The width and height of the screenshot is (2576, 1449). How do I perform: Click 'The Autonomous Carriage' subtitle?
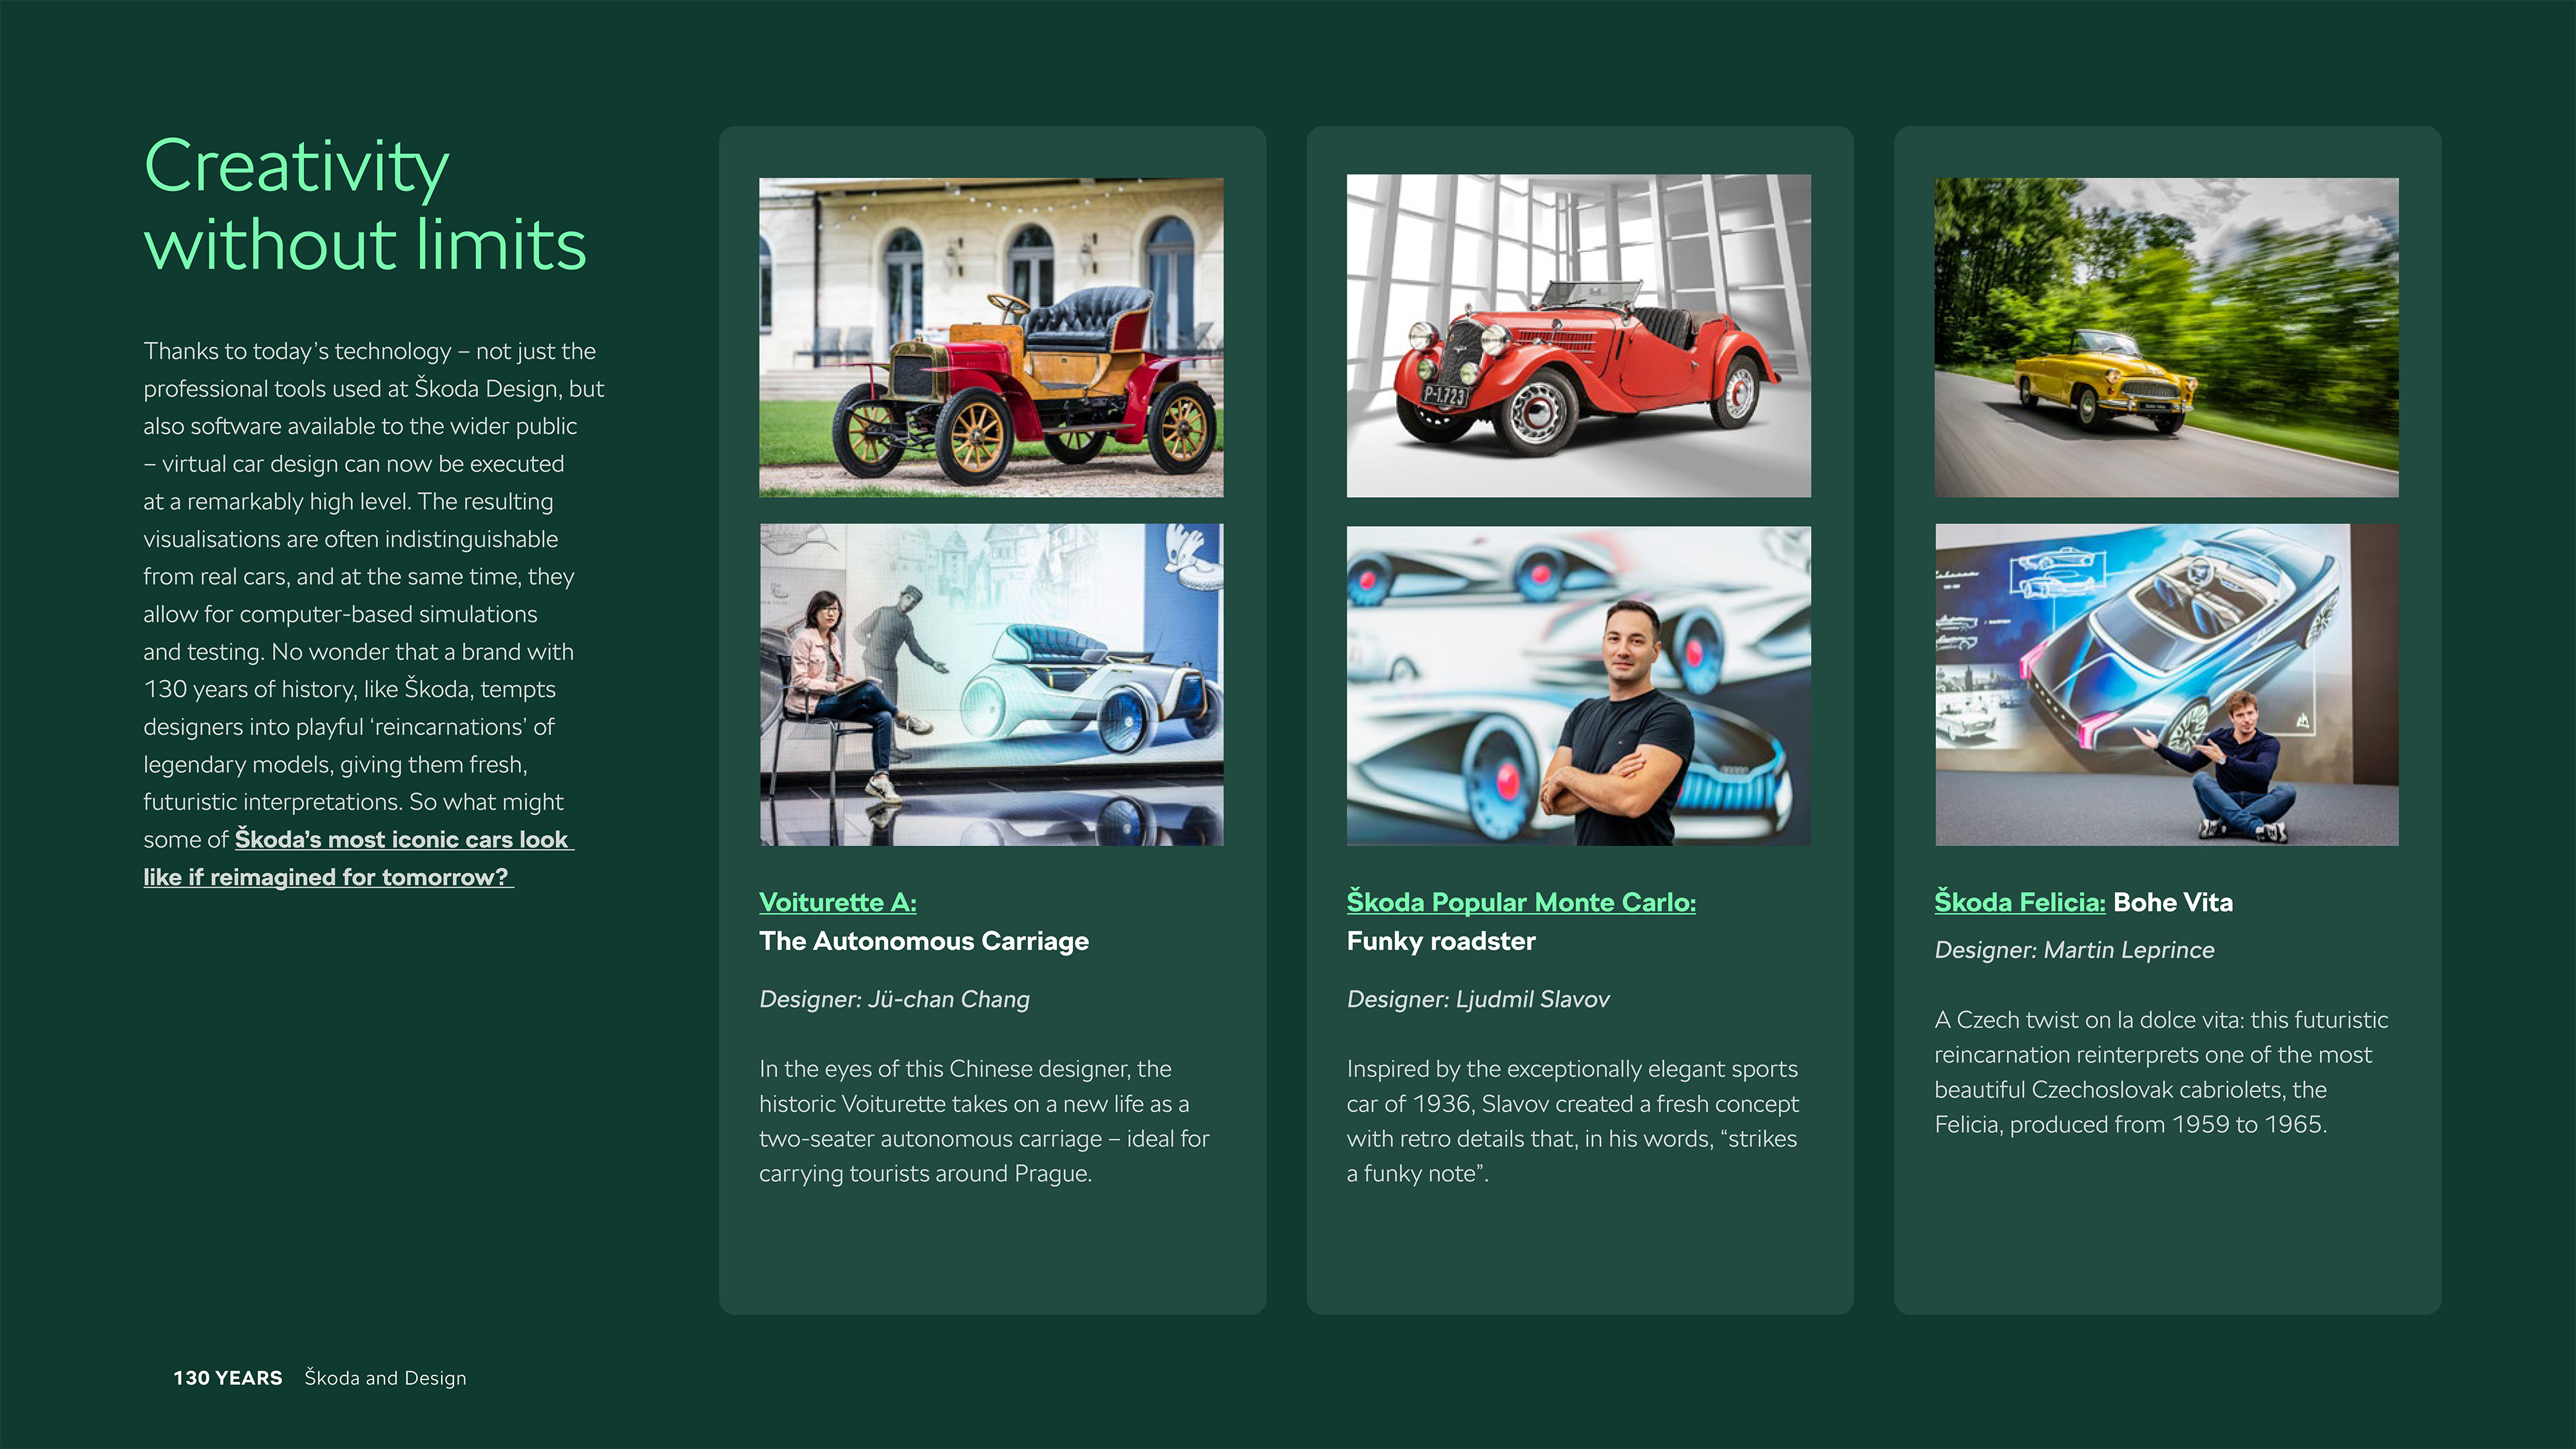(x=923, y=941)
